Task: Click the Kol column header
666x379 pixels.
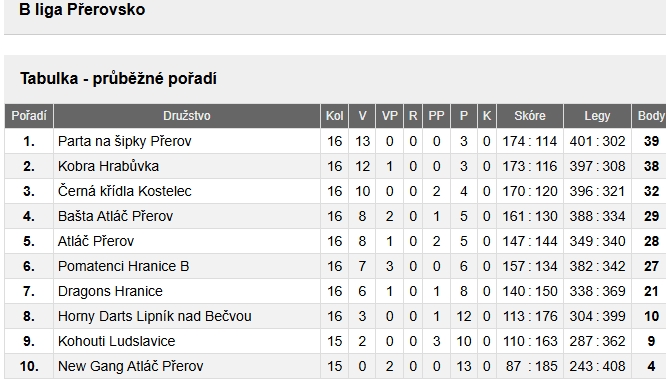Action: 335,116
